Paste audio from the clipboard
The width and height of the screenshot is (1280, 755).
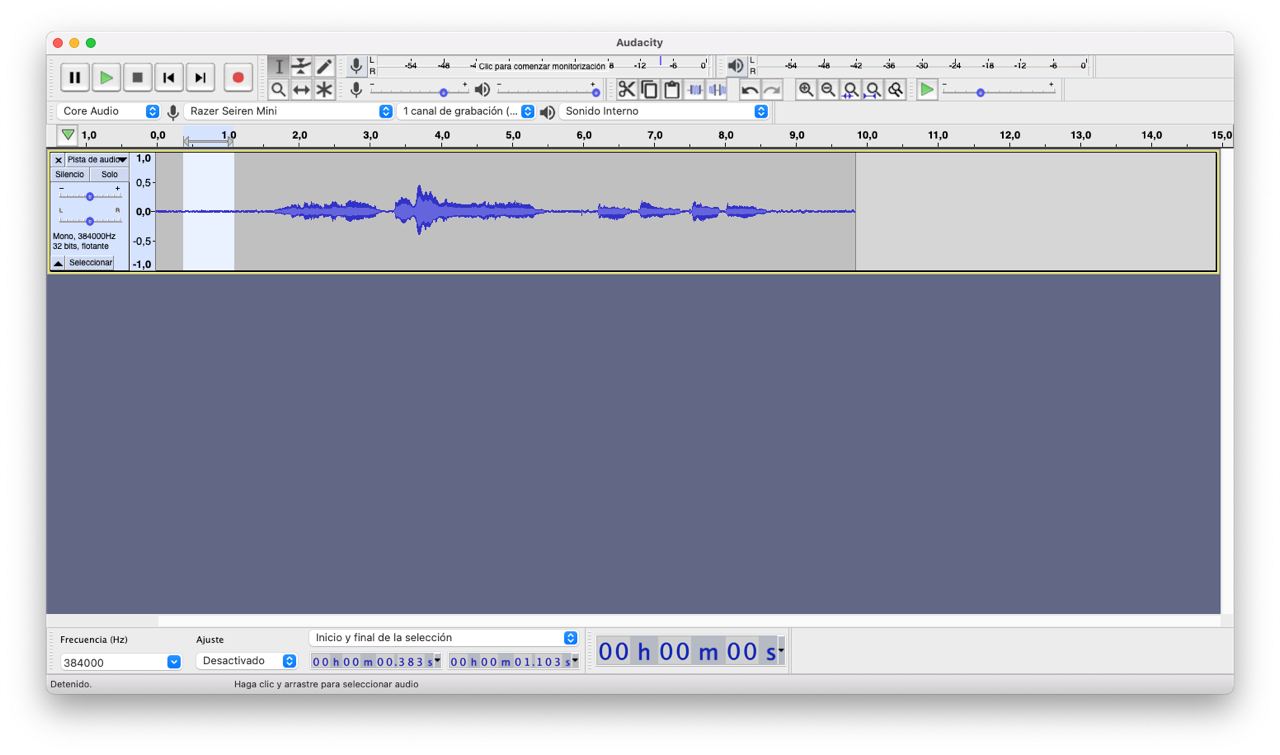click(x=672, y=89)
